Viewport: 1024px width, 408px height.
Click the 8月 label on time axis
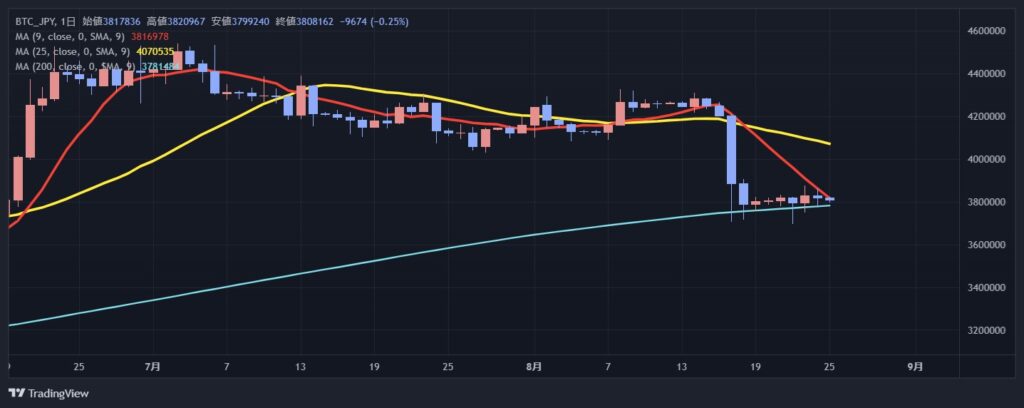[x=534, y=366]
